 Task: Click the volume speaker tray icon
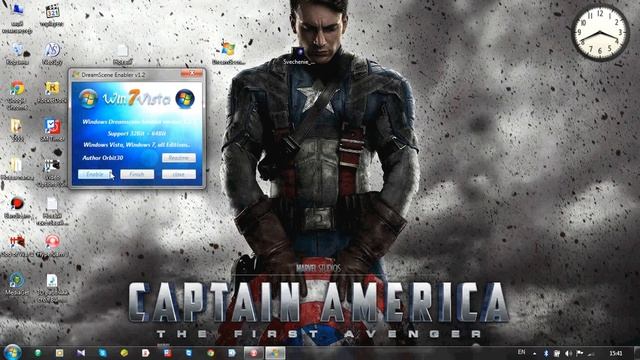[x=568, y=353]
